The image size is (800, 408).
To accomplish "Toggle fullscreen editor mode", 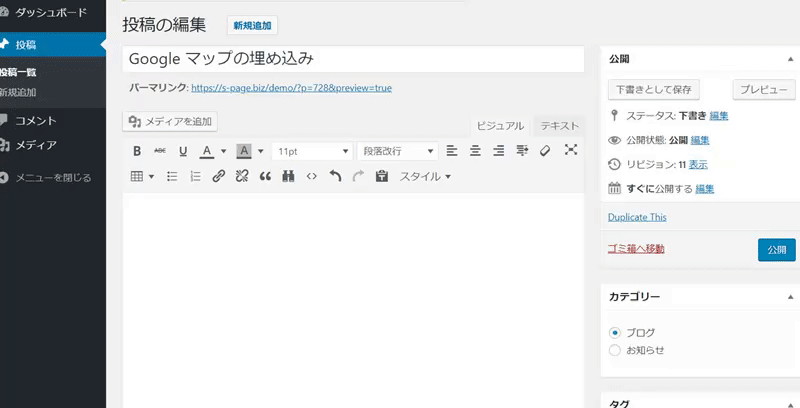I will pos(571,149).
